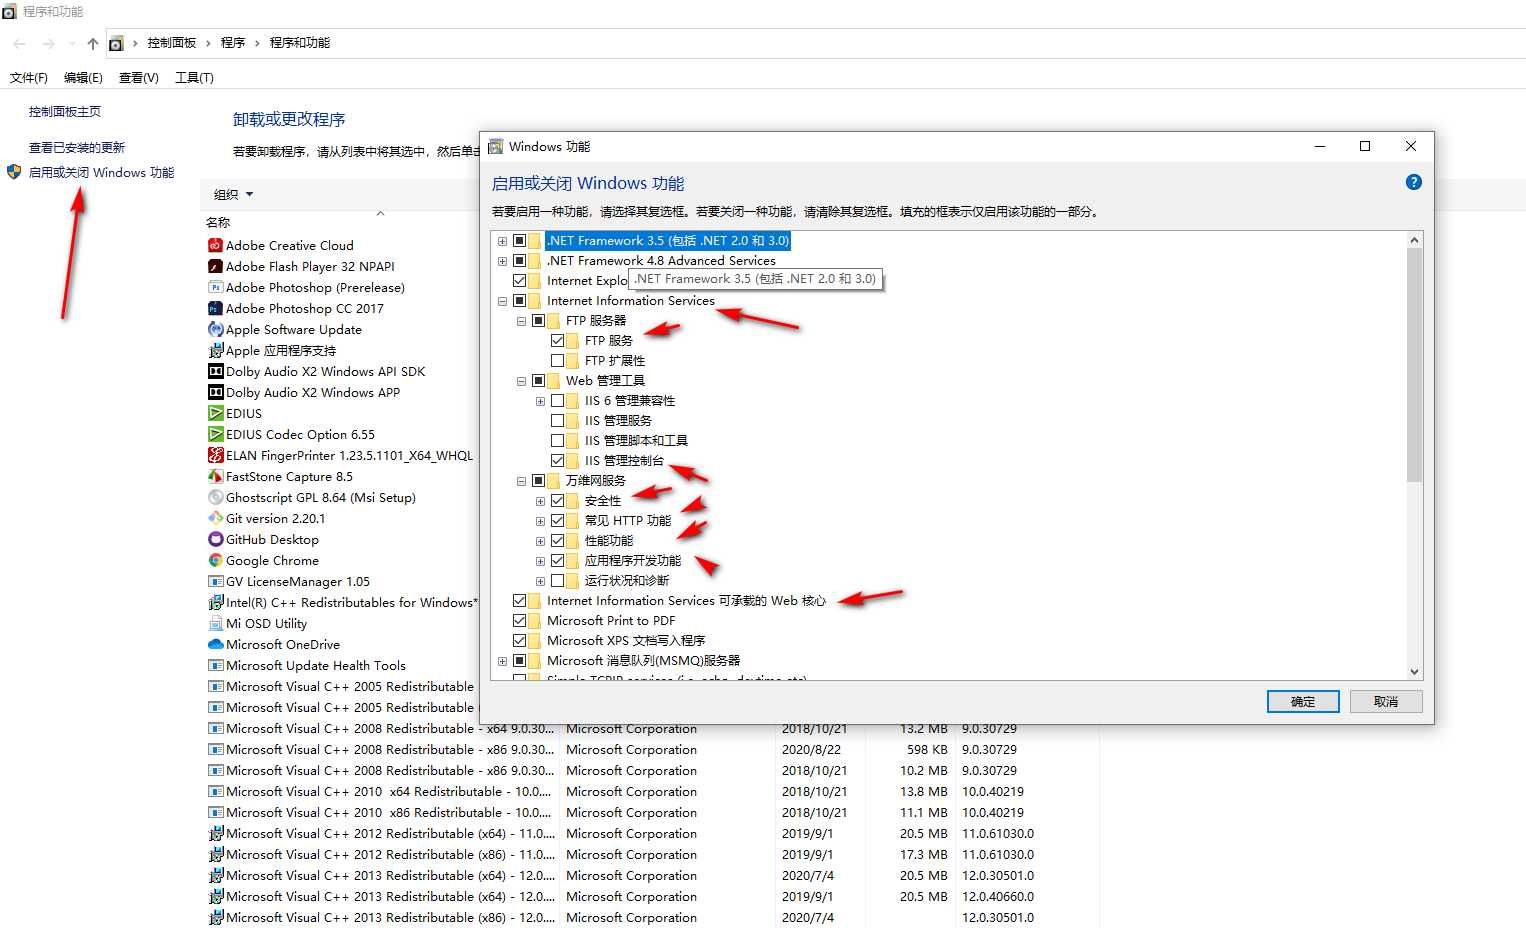Click the Google Chrome icon in the list
The height and width of the screenshot is (928, 1526).
[215, 560]
